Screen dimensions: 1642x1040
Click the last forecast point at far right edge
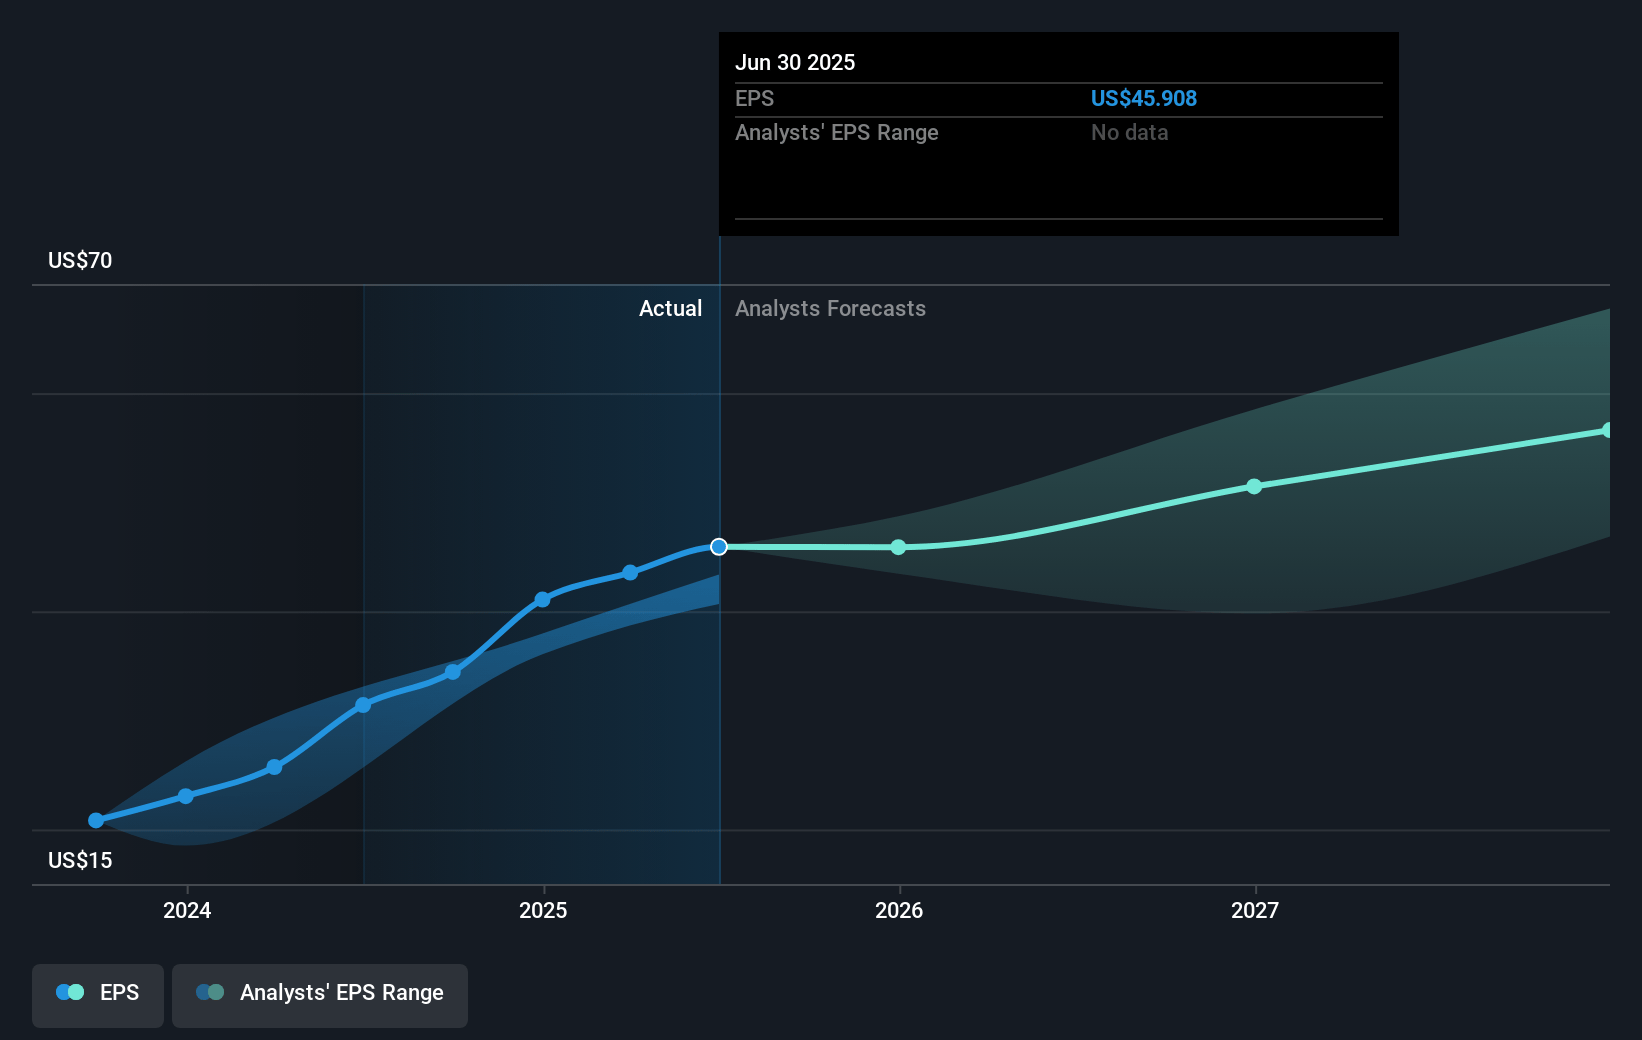click(x=1607, y=430)
